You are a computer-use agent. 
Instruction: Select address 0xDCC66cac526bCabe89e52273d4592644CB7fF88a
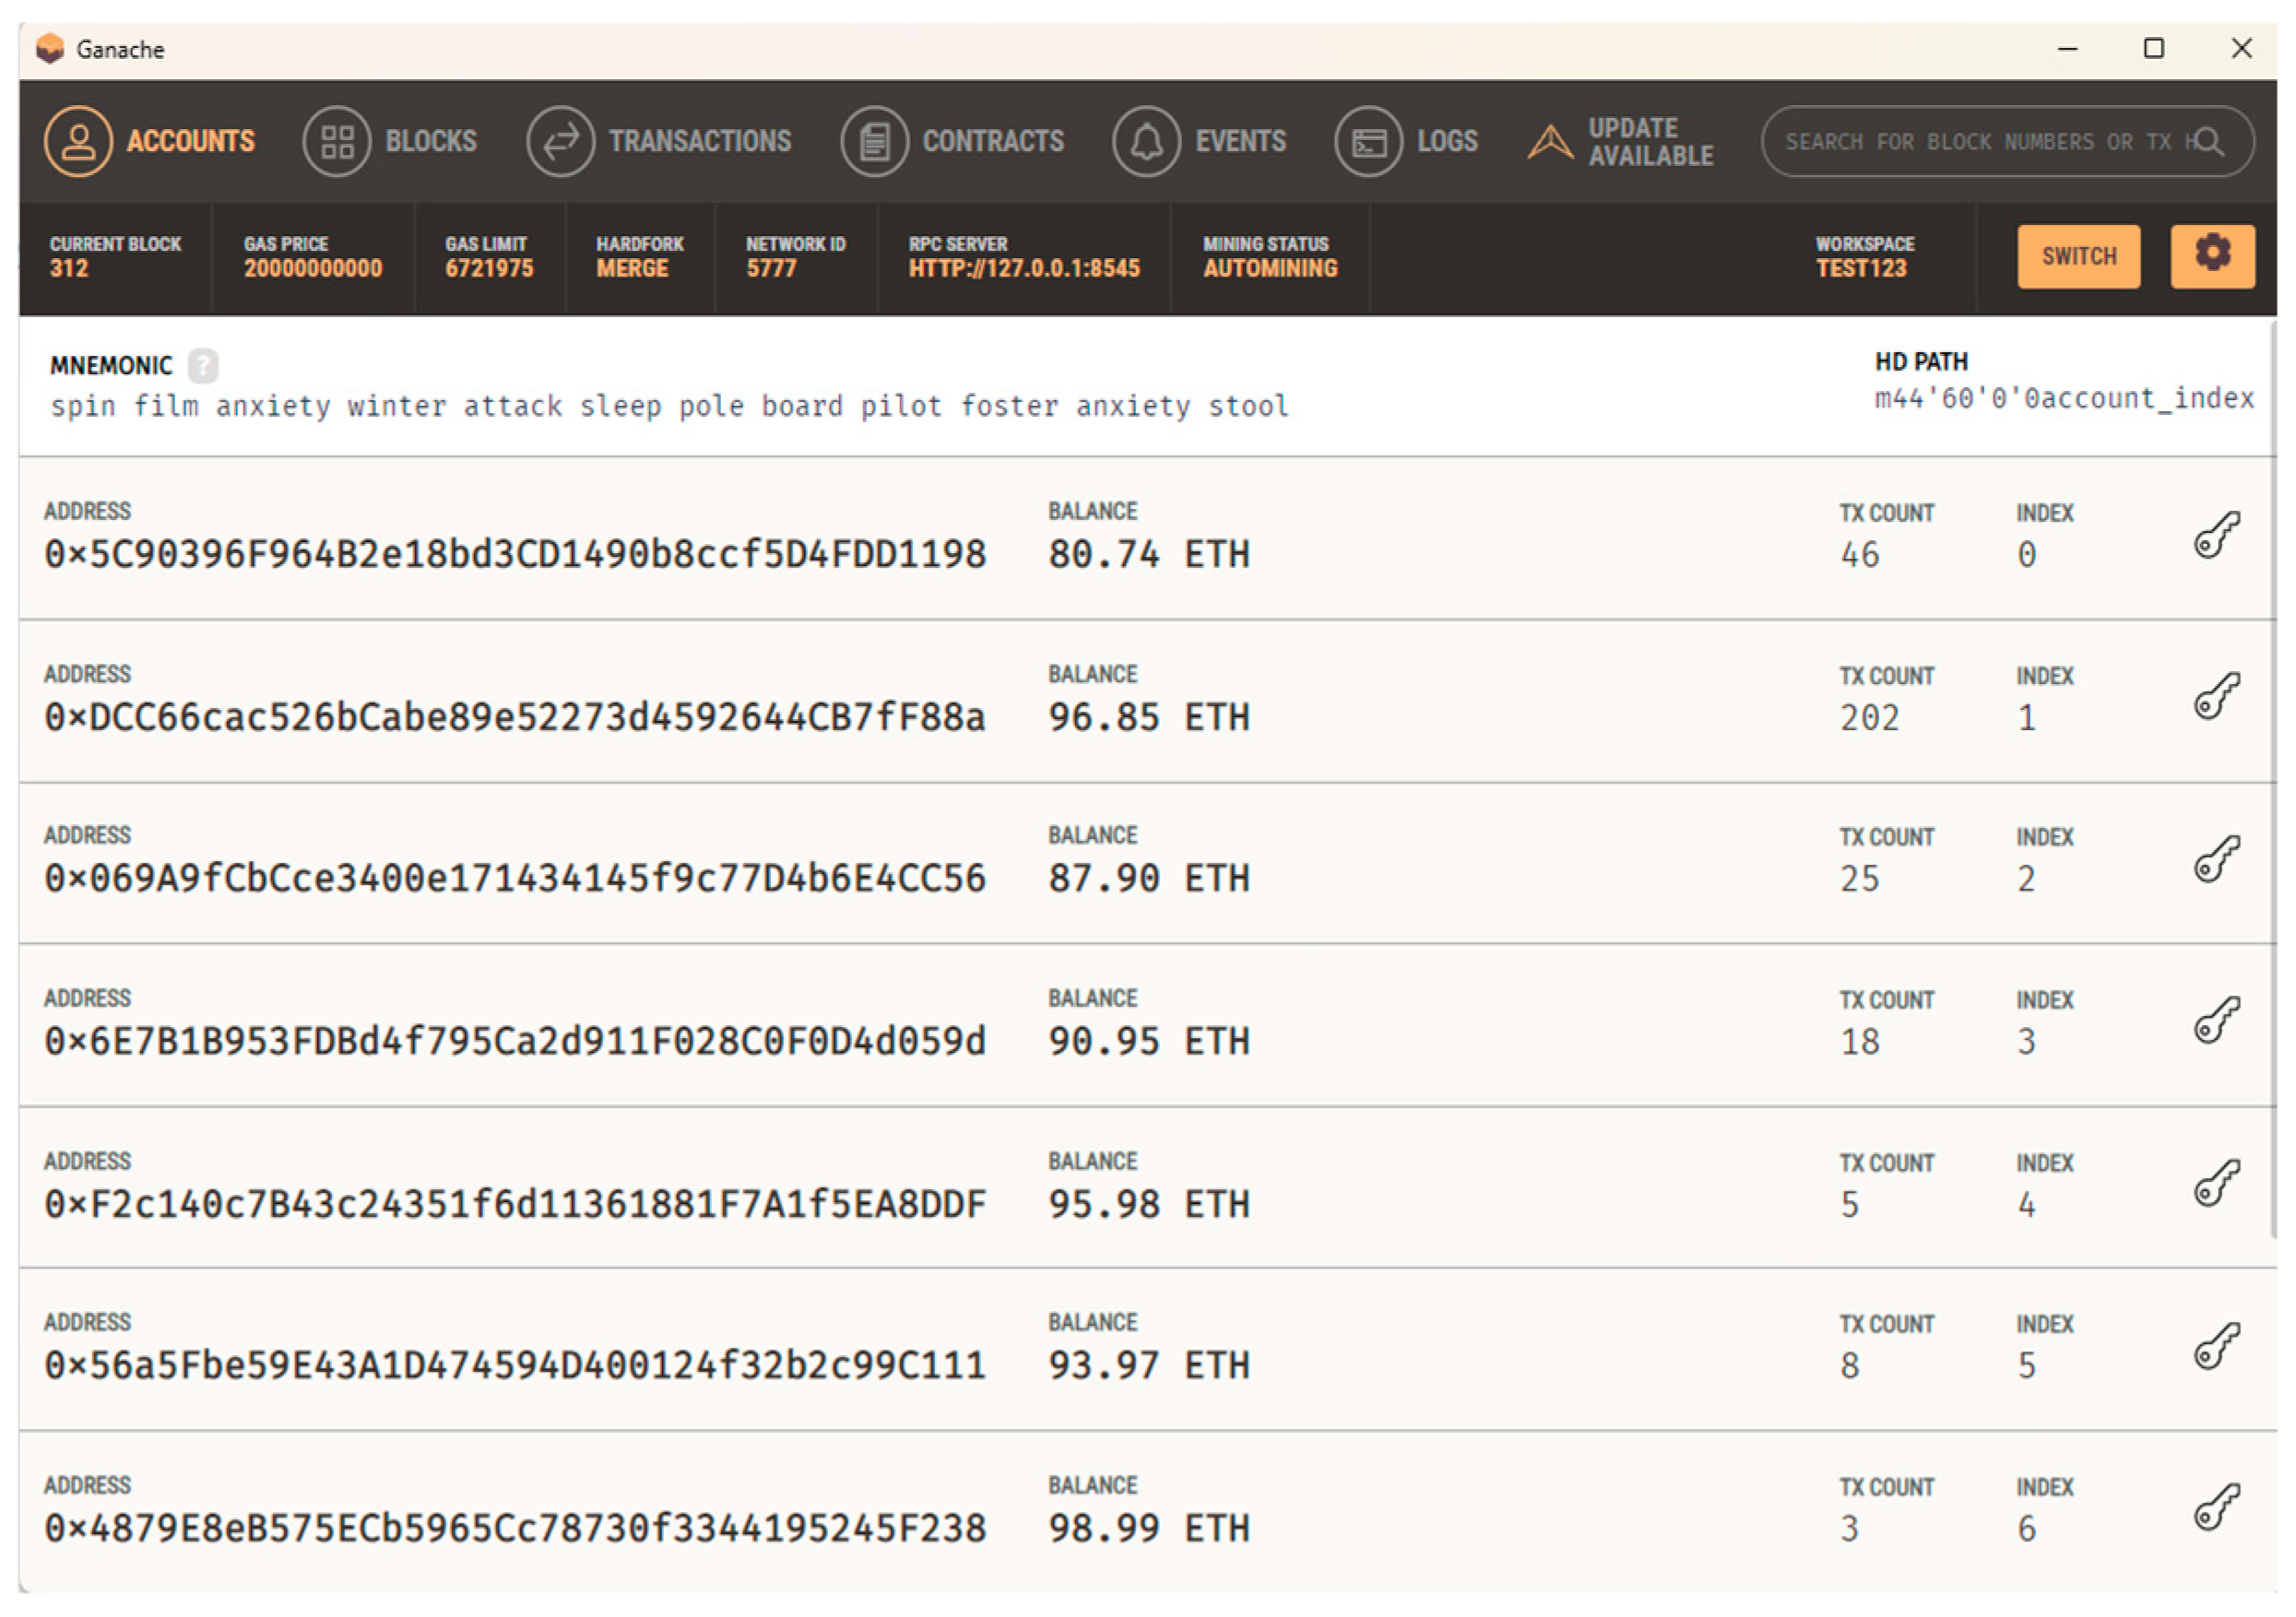tap(515, 717)
